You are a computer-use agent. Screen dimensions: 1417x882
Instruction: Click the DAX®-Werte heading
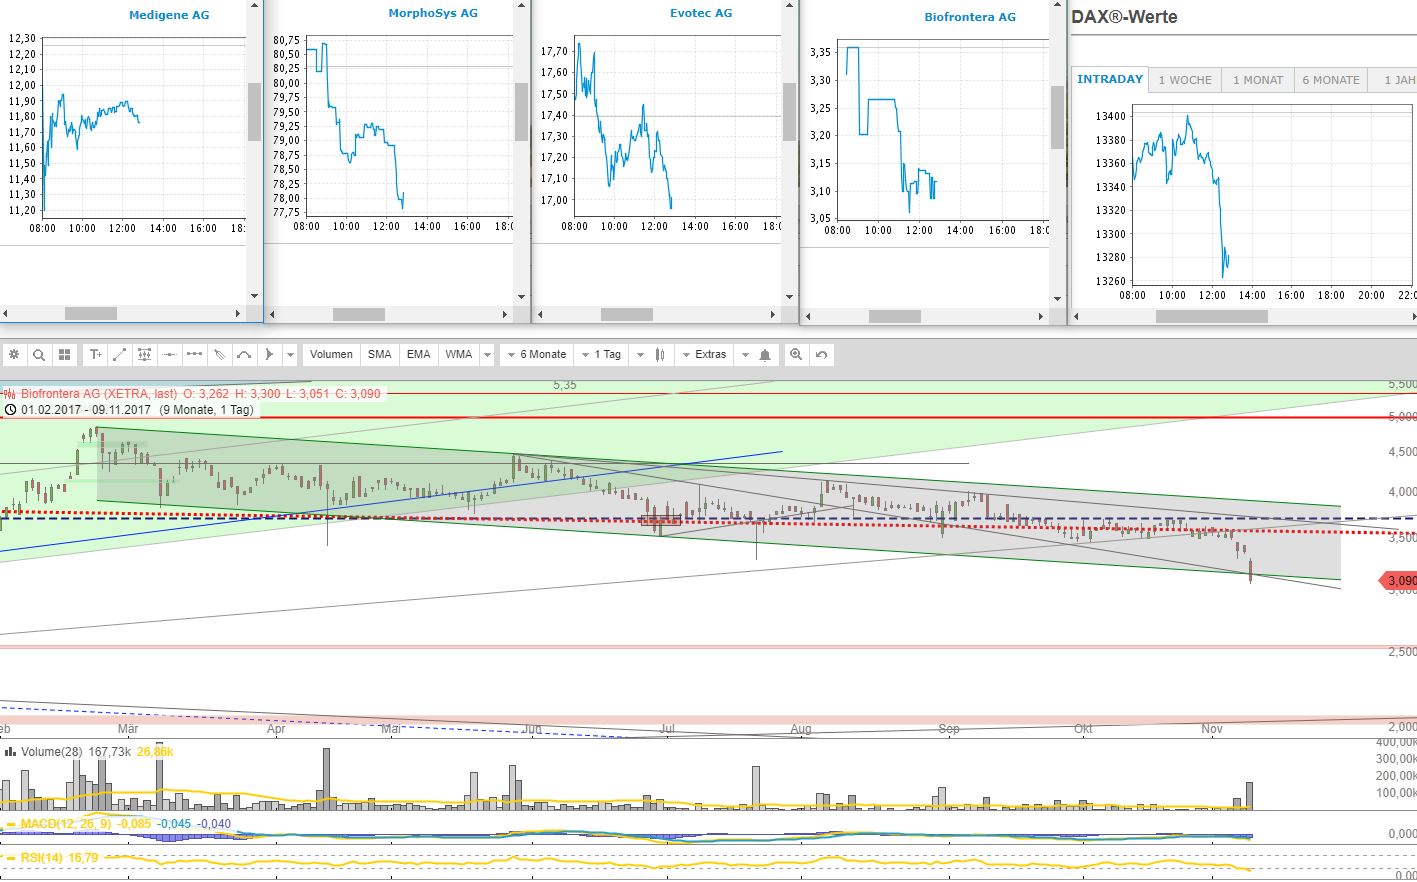coord(1124,17)
